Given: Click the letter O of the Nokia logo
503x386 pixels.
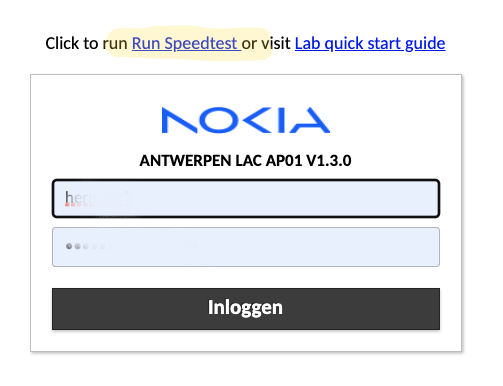Looking at the screenshot, I should pyautogui.click(x=221, y=120).
